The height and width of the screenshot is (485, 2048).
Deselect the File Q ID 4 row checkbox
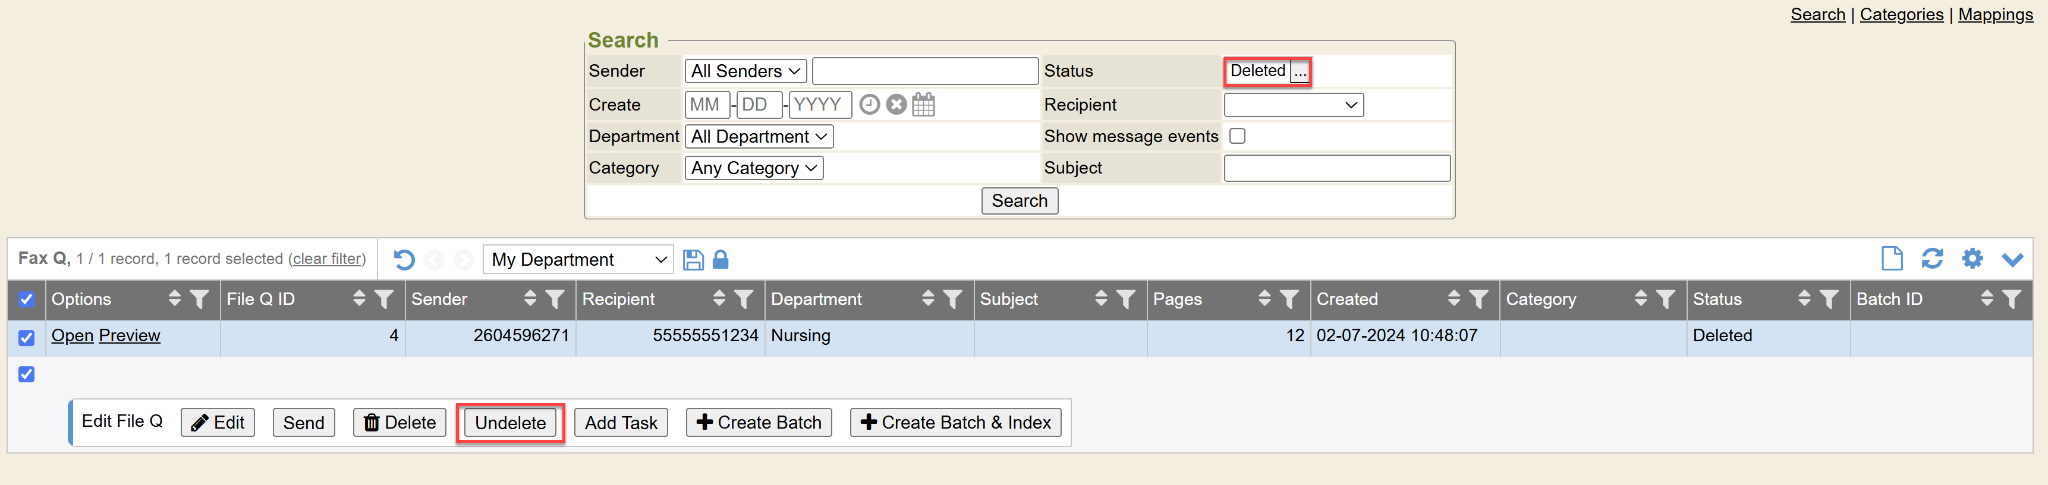pyautogui.click(x=27, y=337)
